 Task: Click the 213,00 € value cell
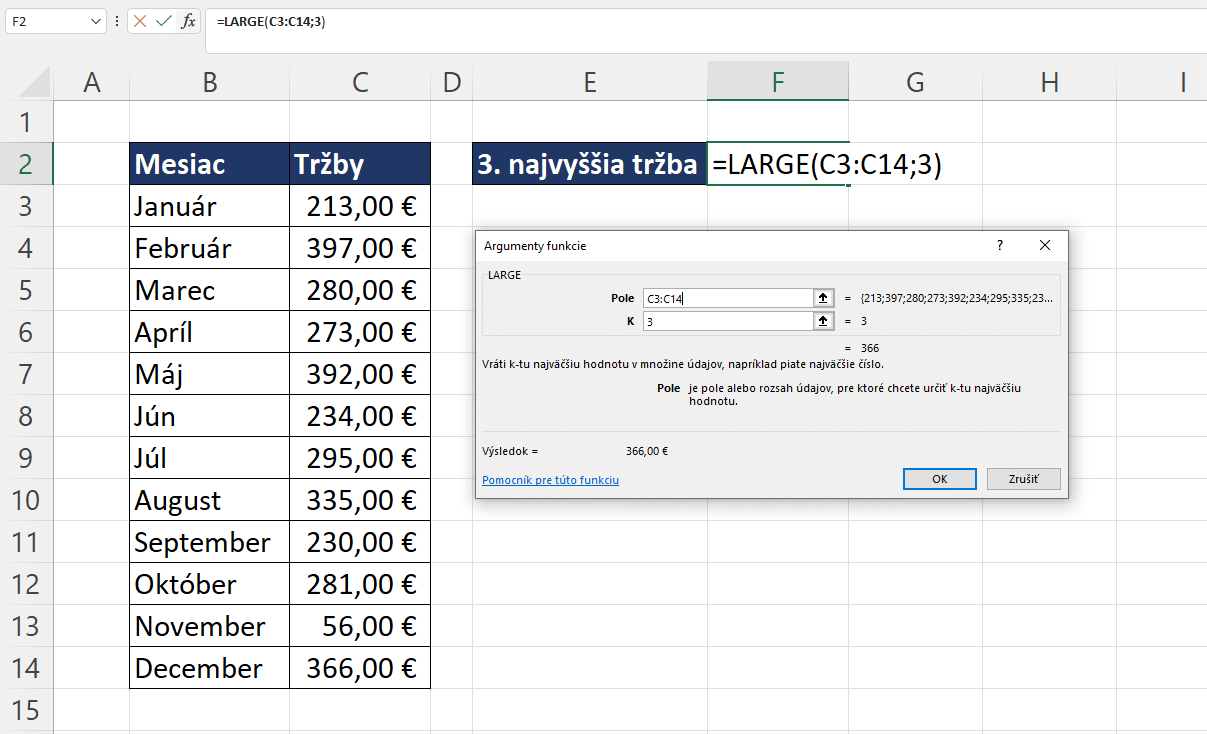point(360,206)
